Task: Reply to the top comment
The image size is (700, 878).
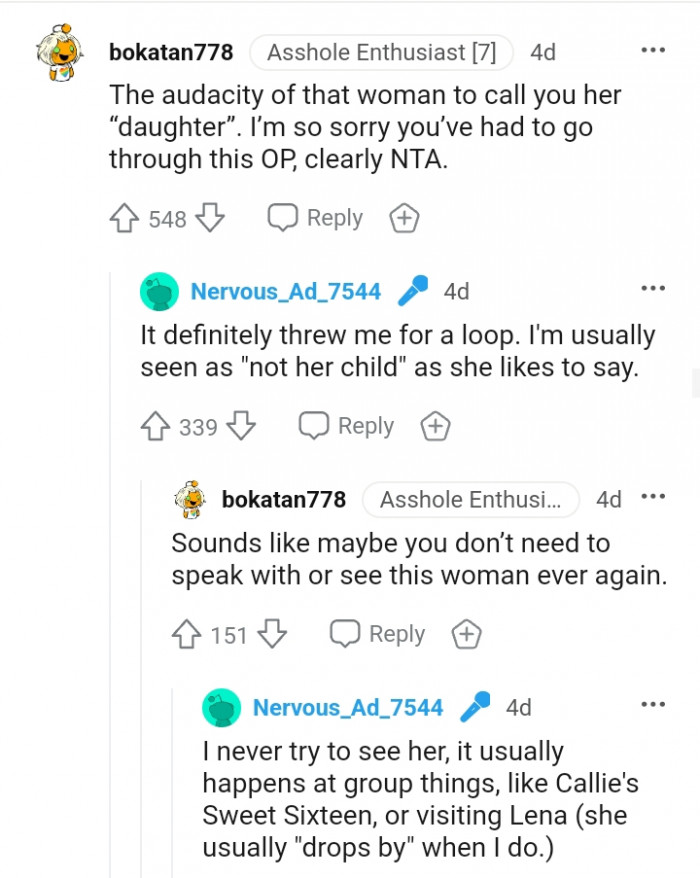Action: click(x=313, y=217)
